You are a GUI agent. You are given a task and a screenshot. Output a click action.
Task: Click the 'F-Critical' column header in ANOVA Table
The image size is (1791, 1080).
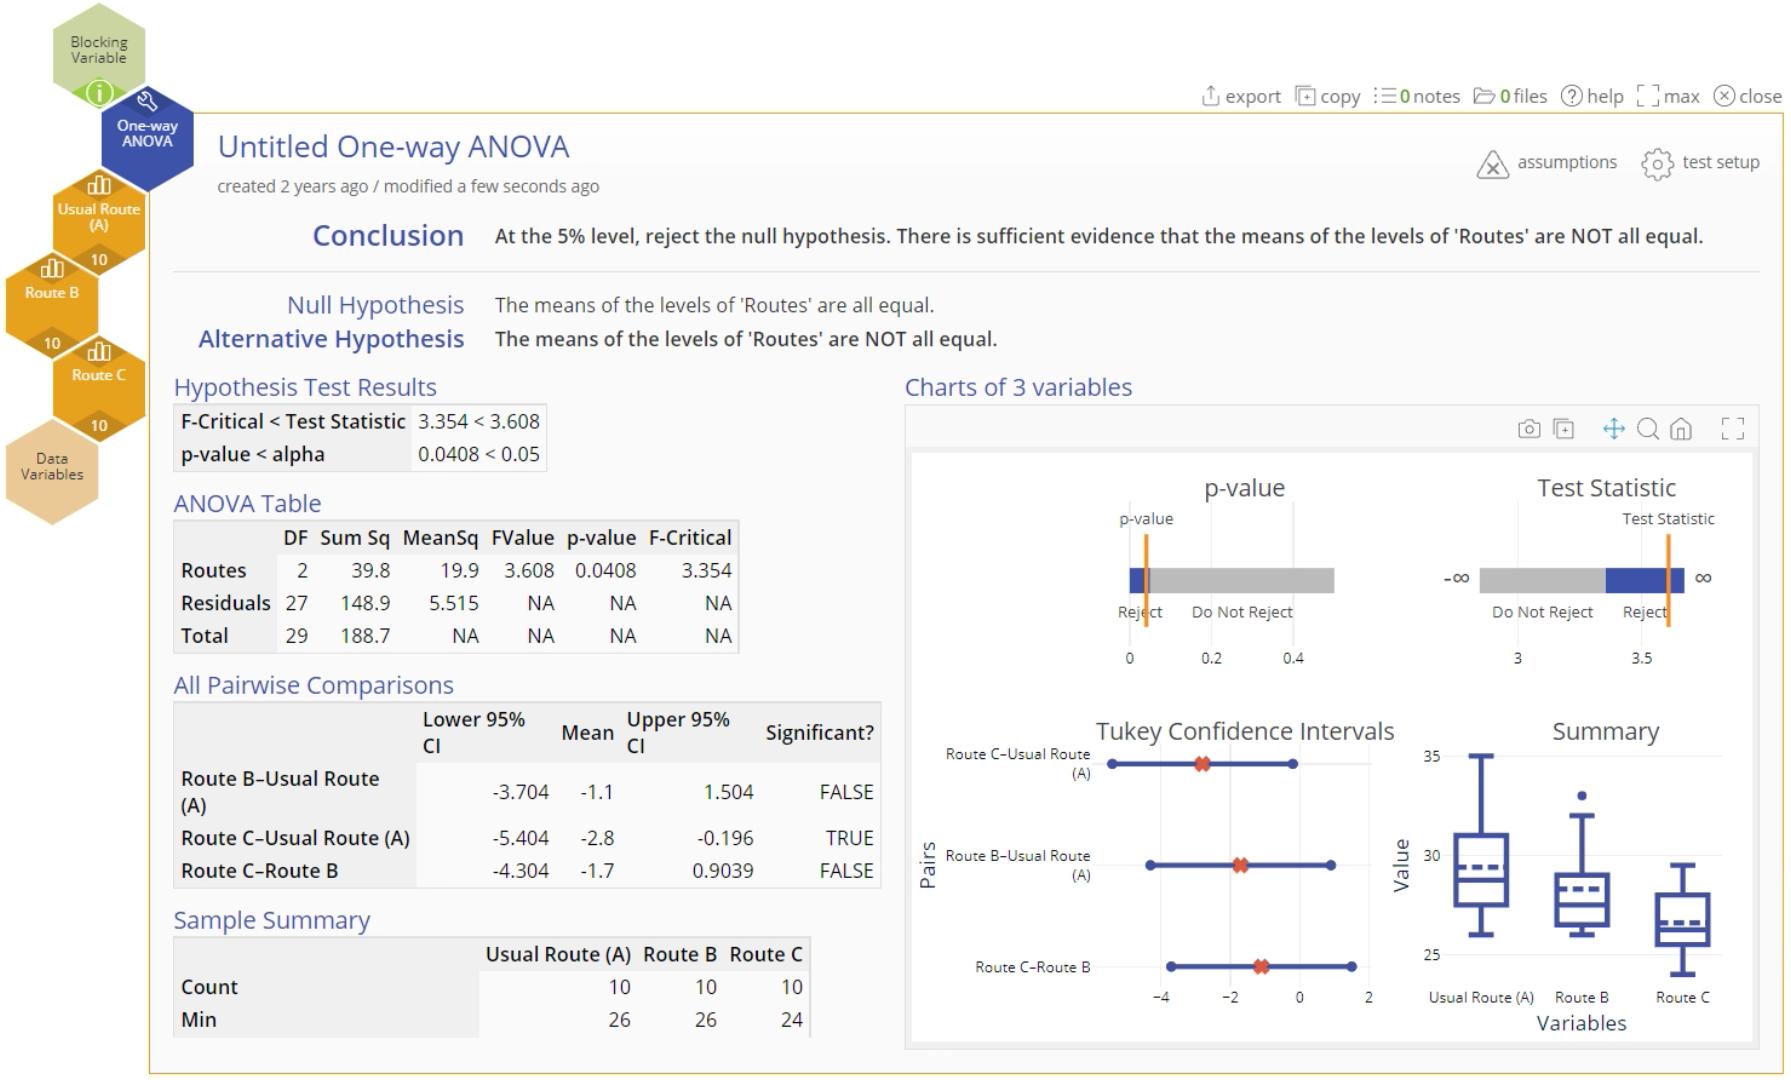[690, 538]
